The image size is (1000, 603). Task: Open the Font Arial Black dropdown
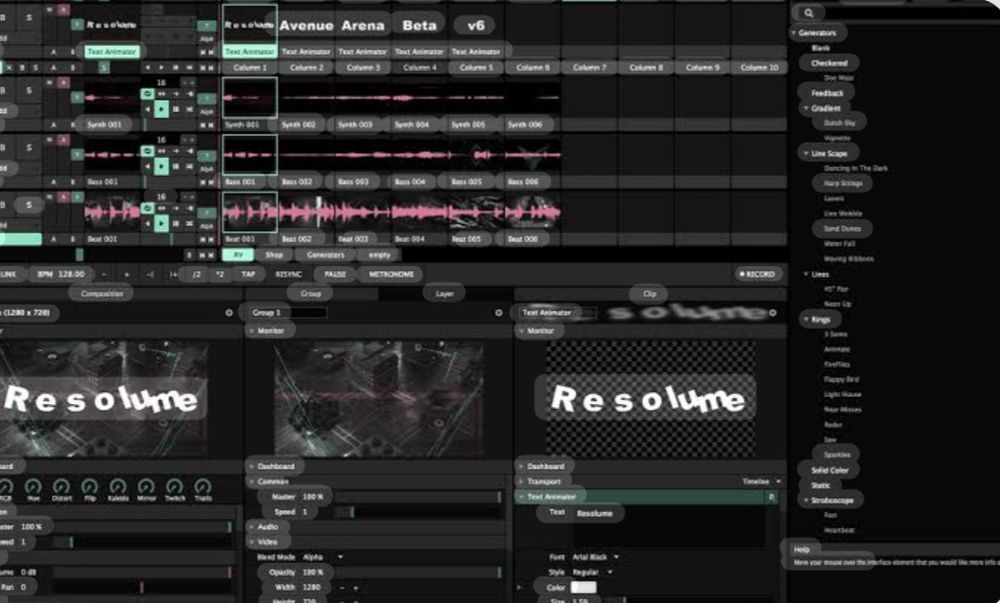click(594, 557)
